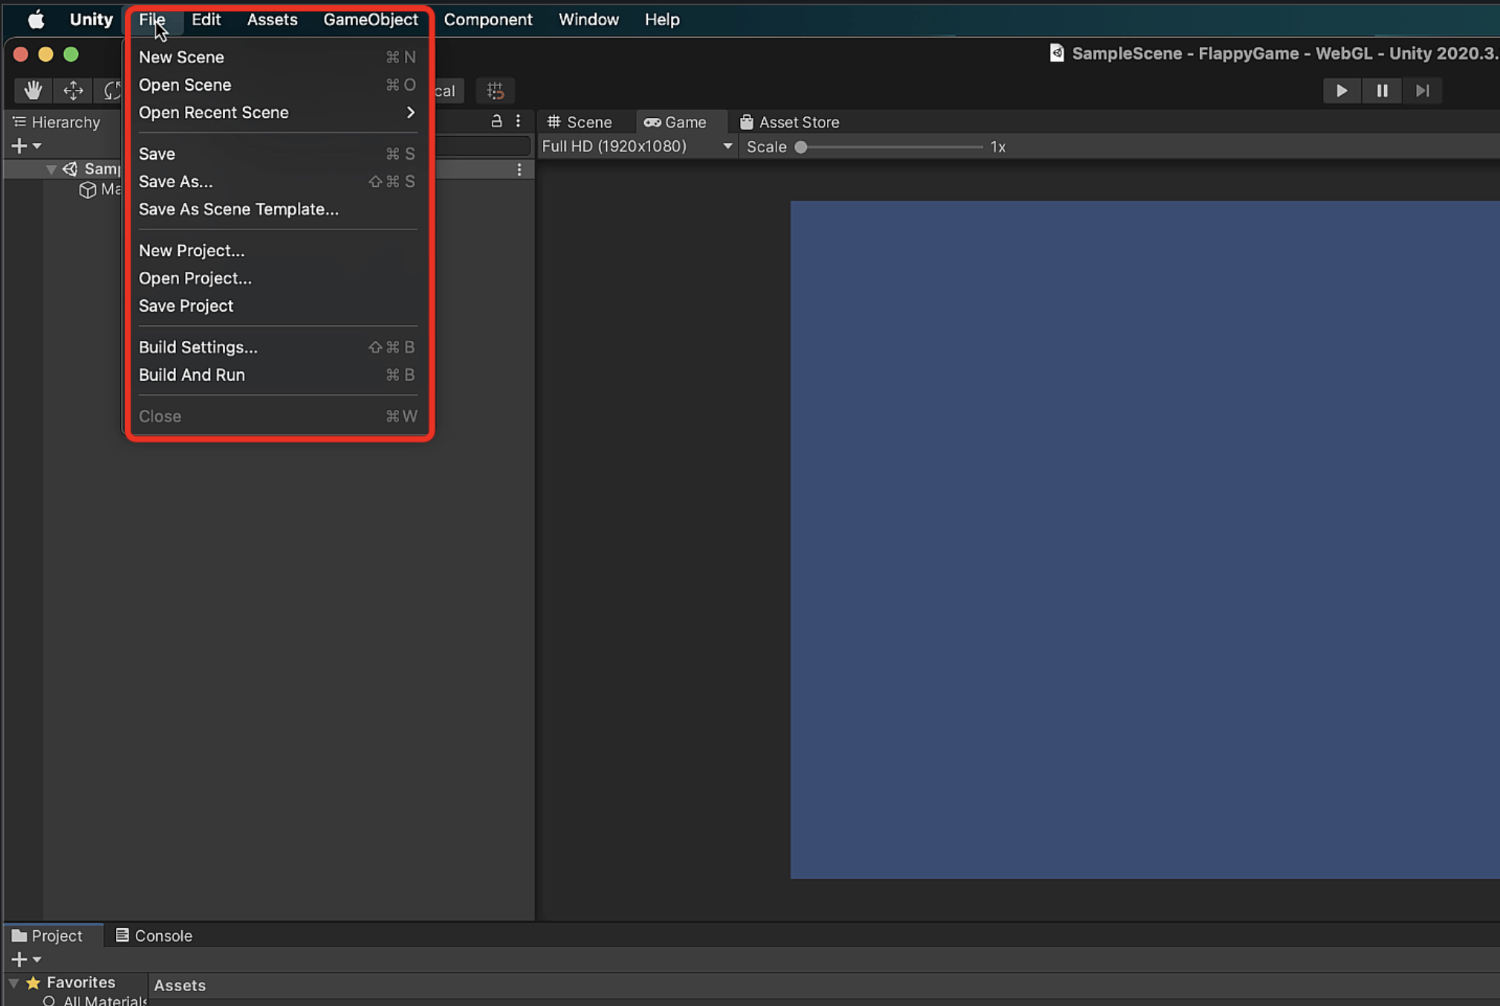Image resolution: width=1500 pixels, height=1006 pixels.
Task: Open the Project panel plus create dropdown
Action: tap(26, 959)
